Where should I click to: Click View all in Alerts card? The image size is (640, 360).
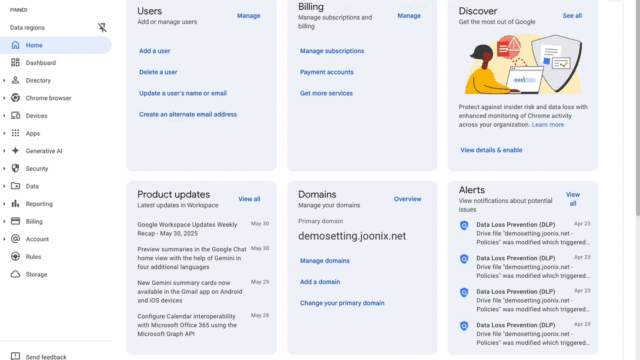coord(573,199)
